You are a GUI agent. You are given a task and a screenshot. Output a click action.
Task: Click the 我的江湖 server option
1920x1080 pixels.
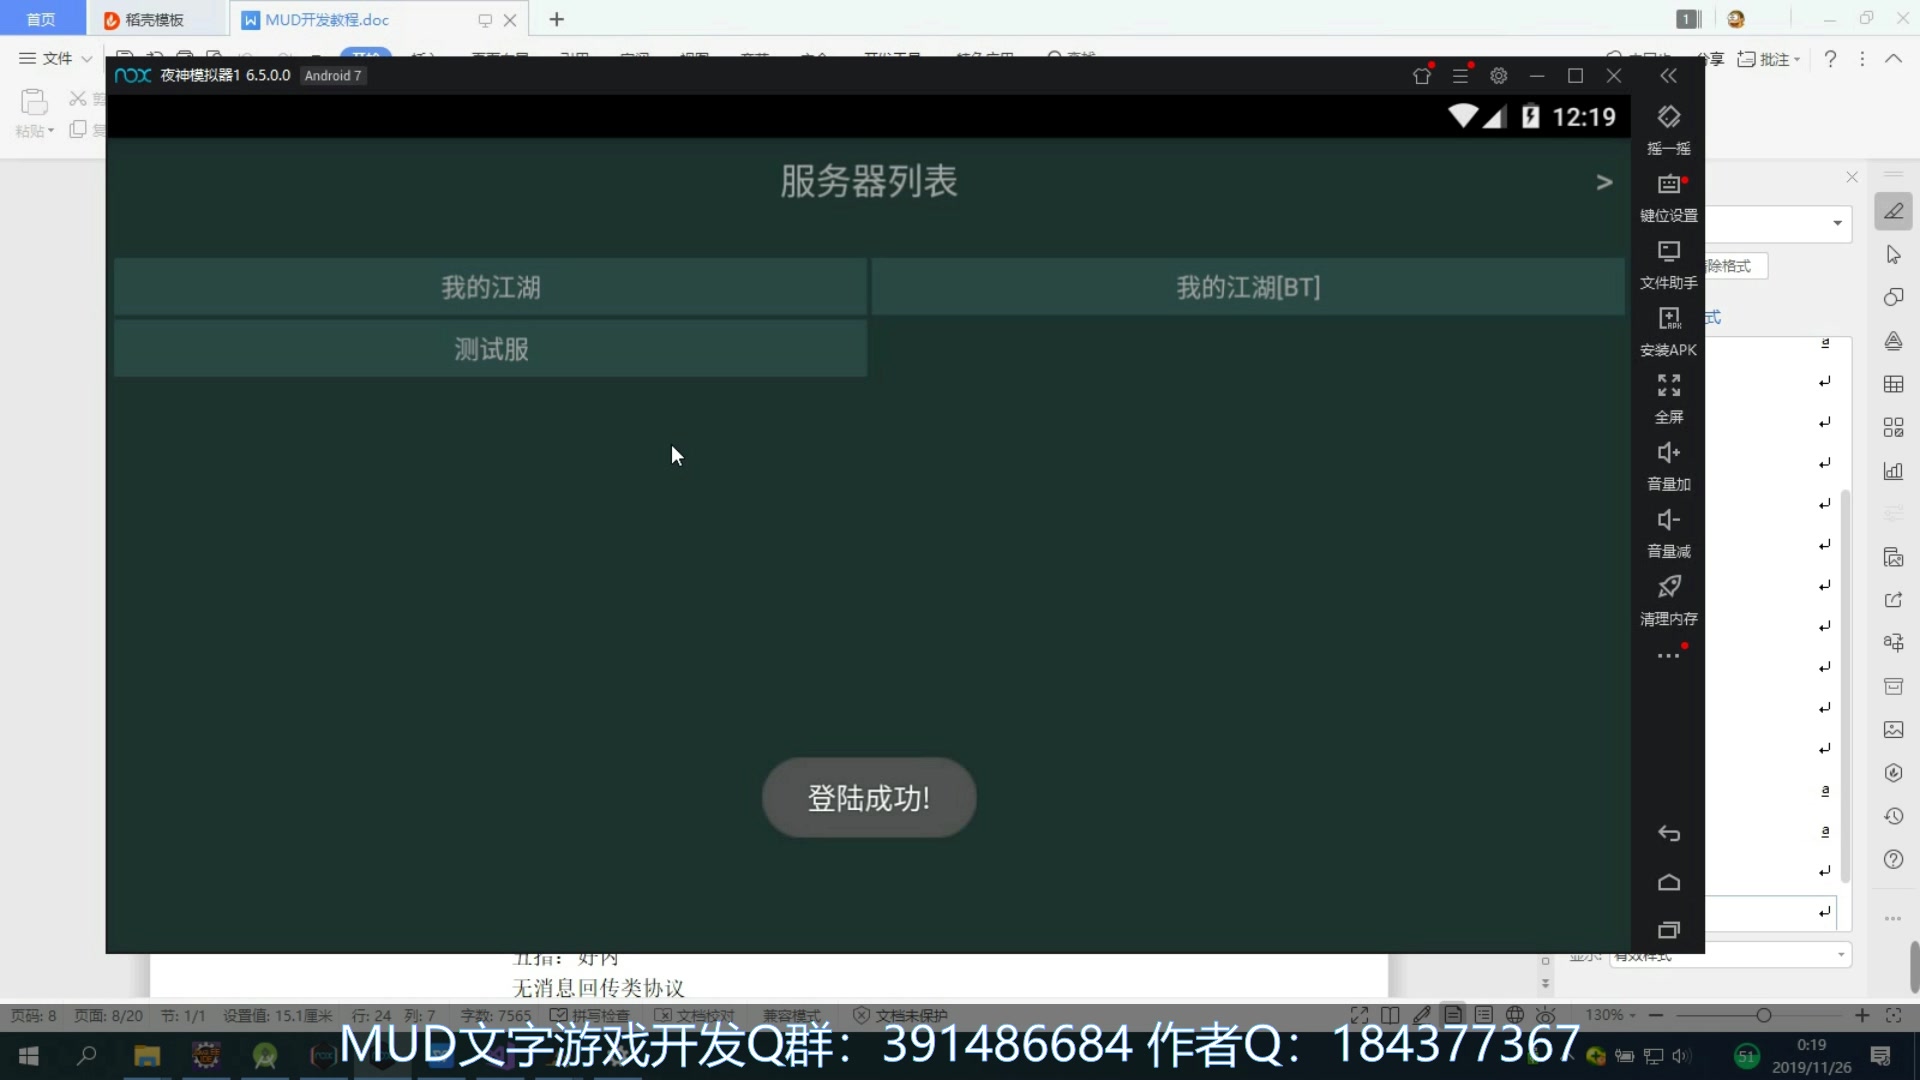click(x=491, y=287)
